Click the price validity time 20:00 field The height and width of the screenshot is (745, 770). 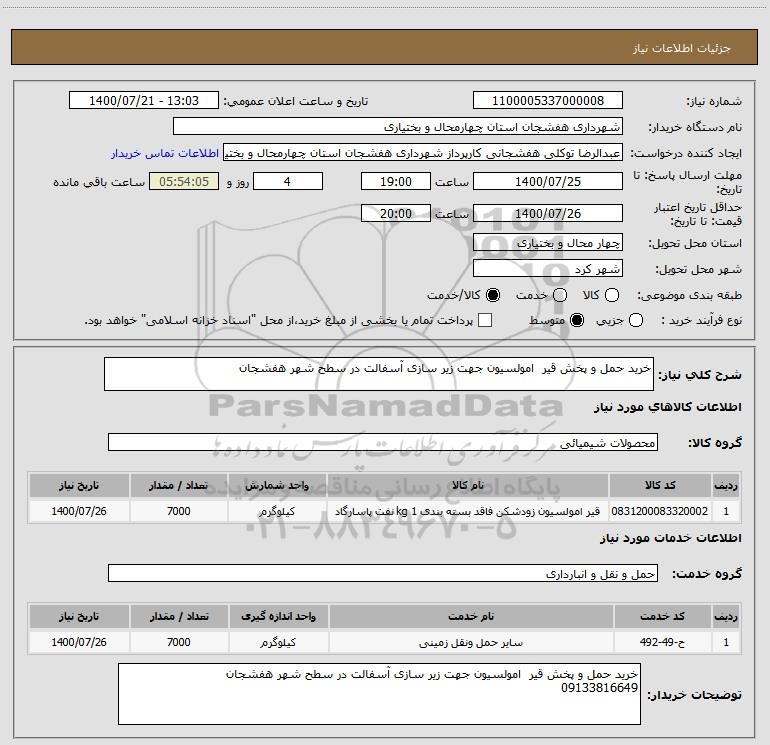(x=396, y=214)
